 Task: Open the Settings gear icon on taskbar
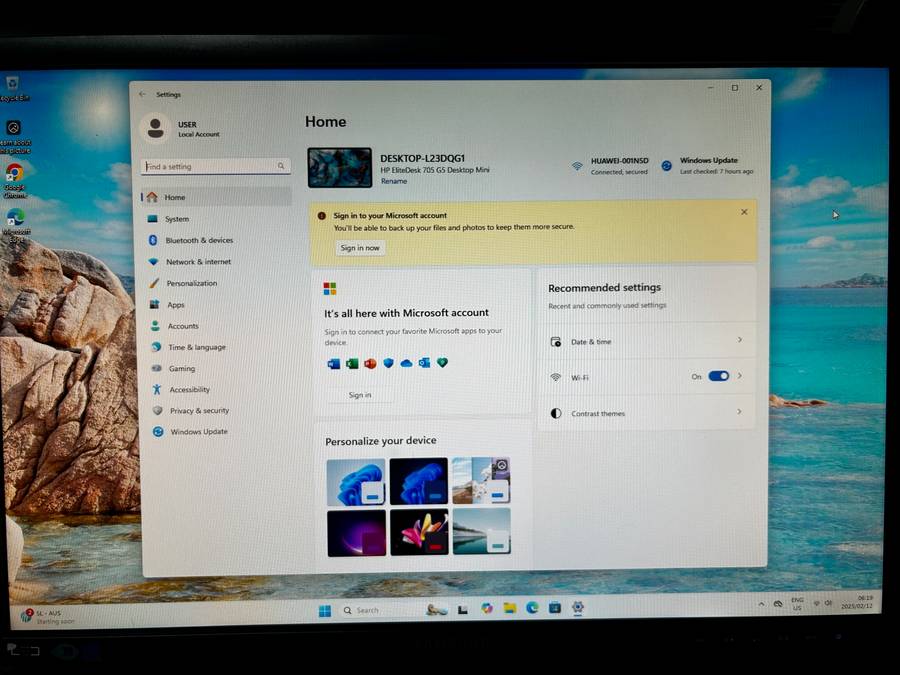point(578,607)
